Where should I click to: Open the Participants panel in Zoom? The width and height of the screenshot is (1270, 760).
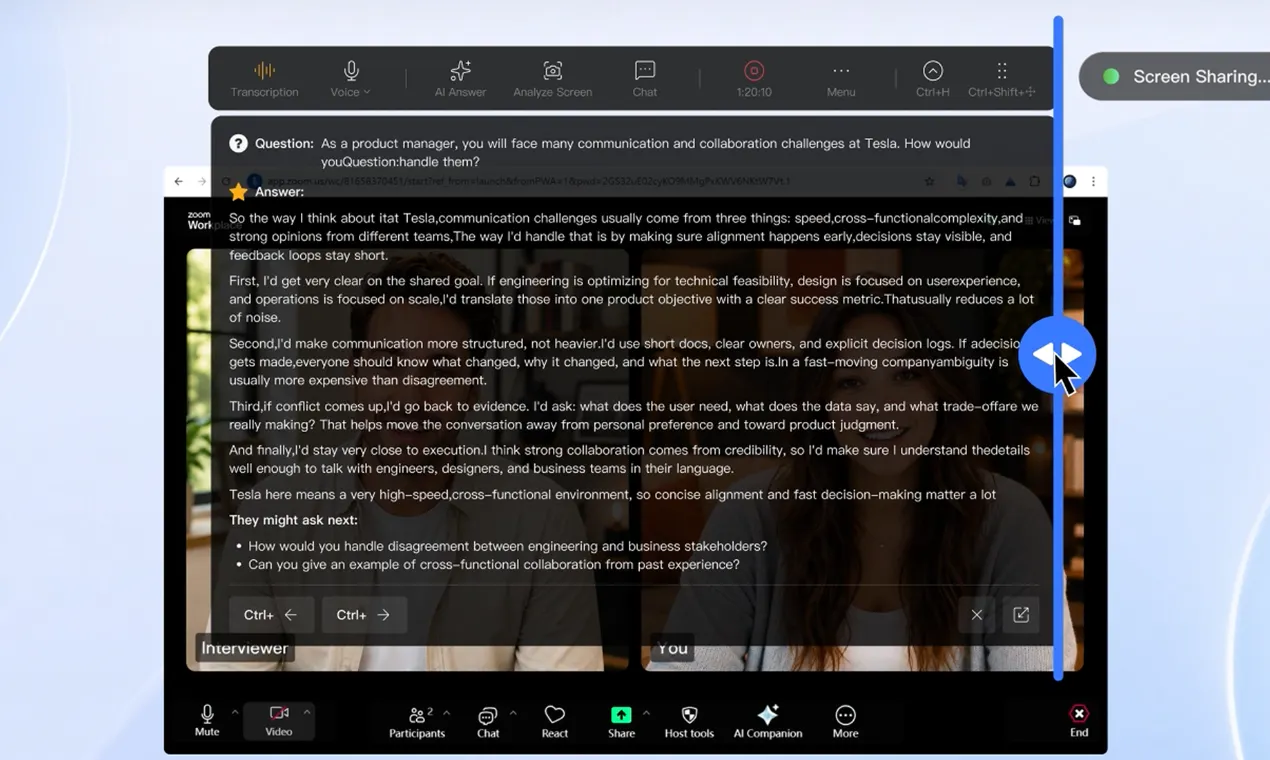(417, 721)
